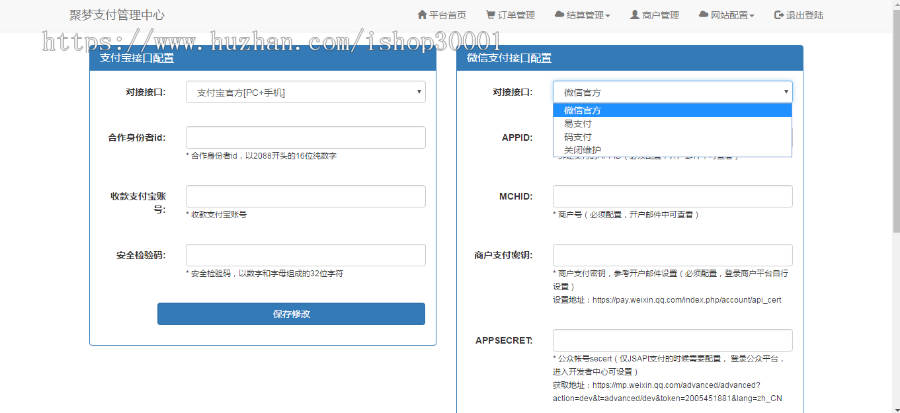Click the hint text about 2088开头的16位纯数字

[x=261, y=155]
